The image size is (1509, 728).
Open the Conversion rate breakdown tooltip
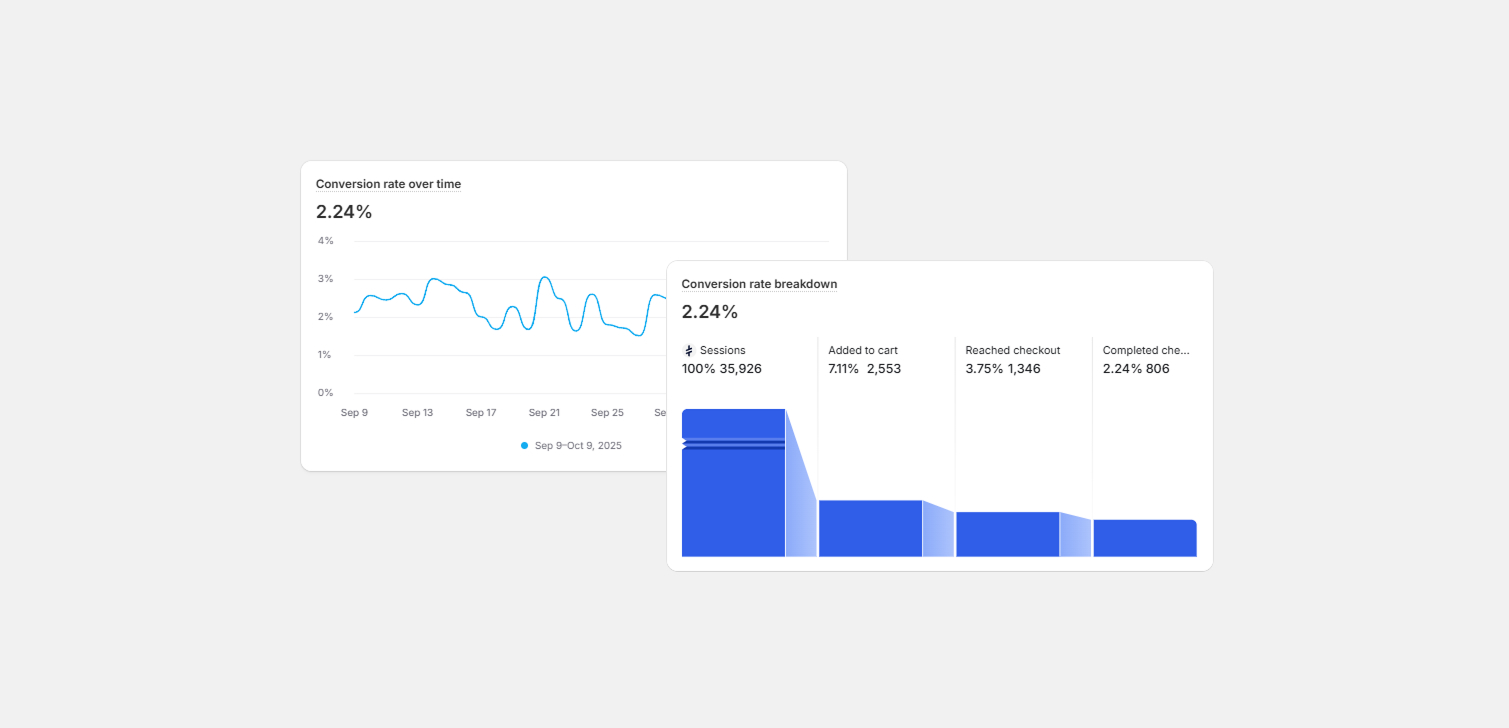[758, 284]
